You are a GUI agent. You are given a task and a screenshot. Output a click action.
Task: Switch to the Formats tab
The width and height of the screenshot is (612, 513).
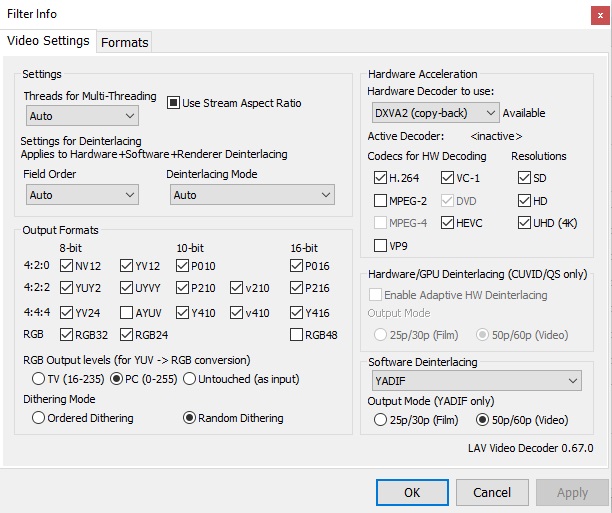124,42
